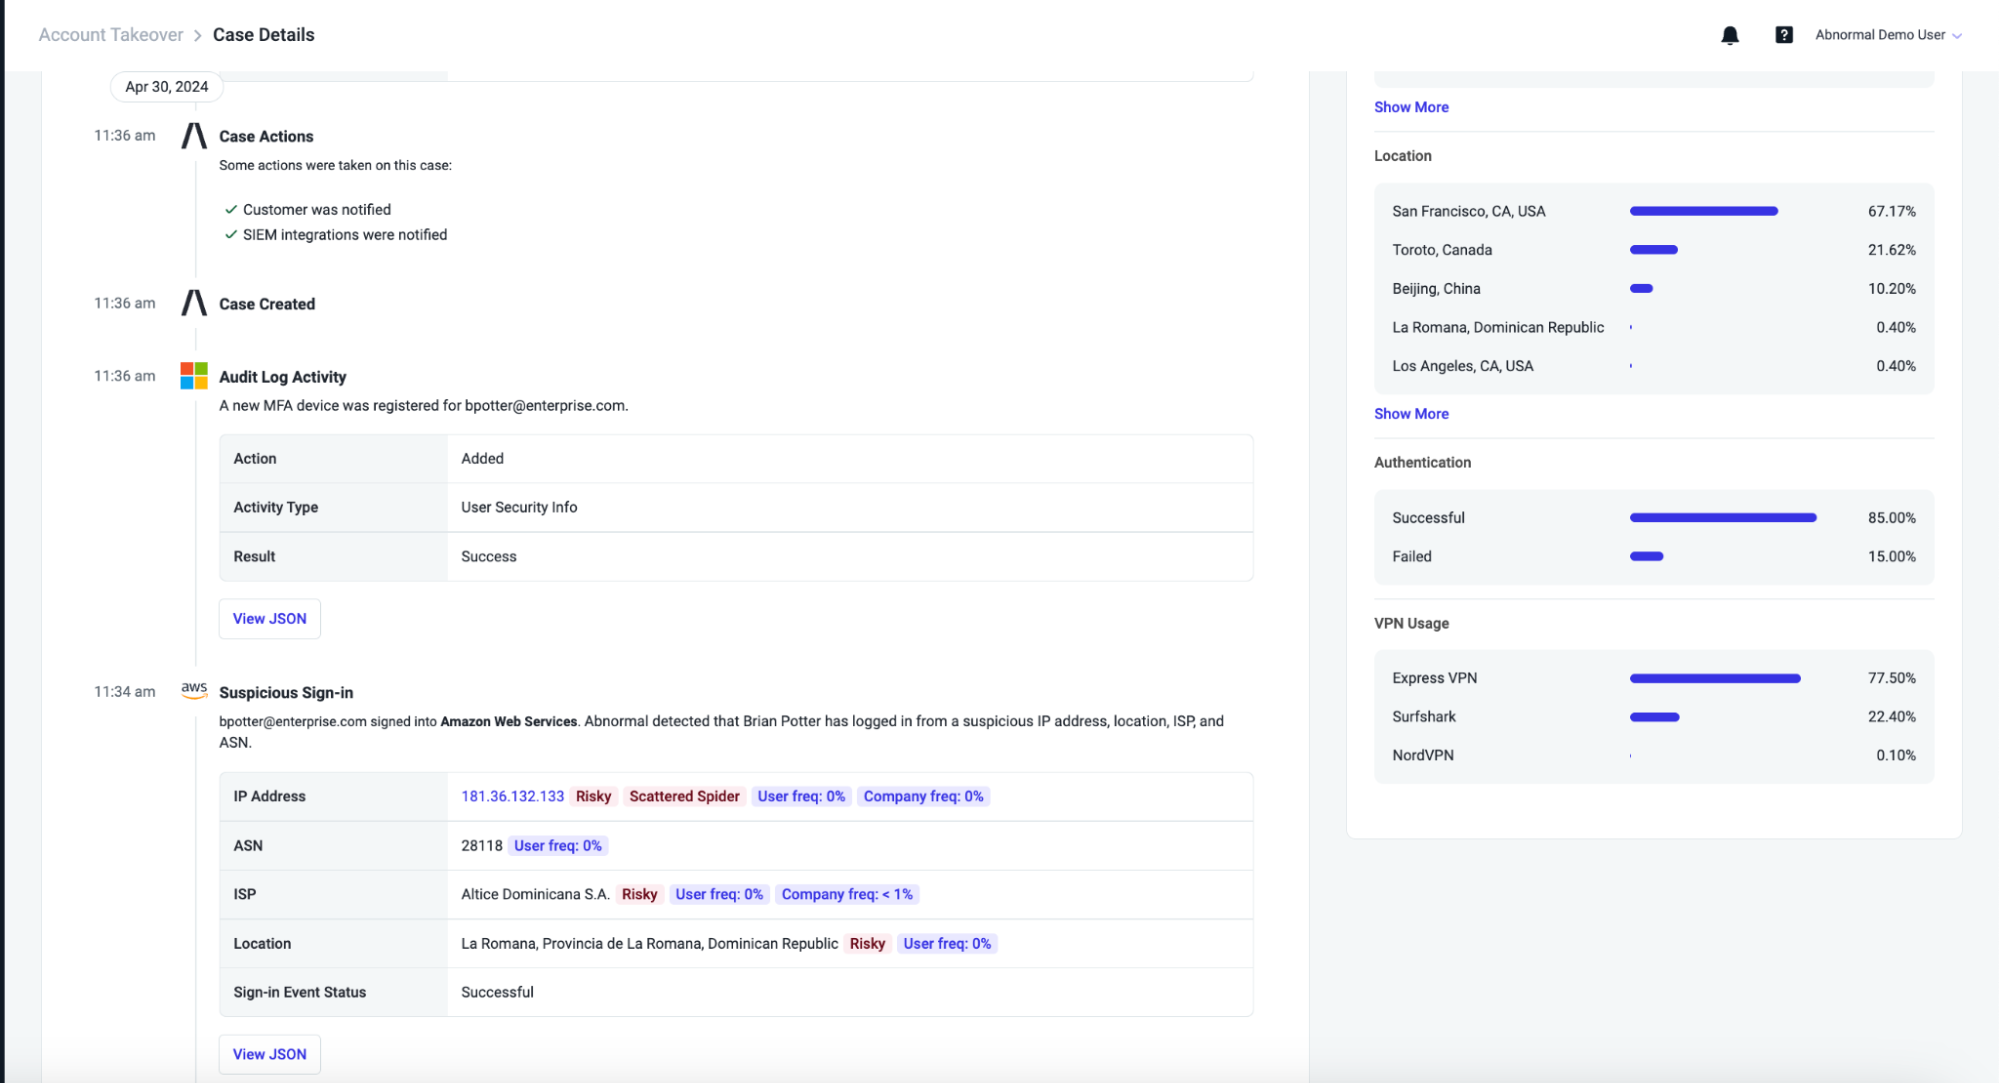1999x1084 pixels.
Task: Click the checkmark beside SIEM integrations notified
Action: [x=231, y=235]
